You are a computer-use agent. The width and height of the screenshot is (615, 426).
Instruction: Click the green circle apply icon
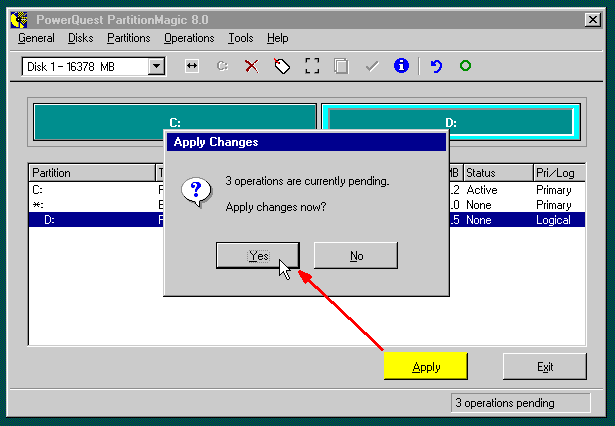click(x=465, y=66)
